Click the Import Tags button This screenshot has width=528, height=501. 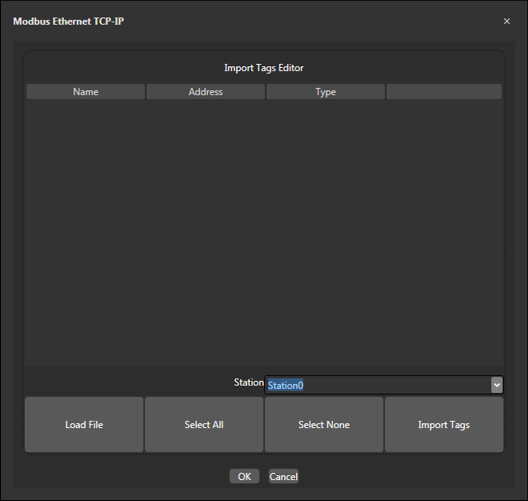[x=444, y=425]
